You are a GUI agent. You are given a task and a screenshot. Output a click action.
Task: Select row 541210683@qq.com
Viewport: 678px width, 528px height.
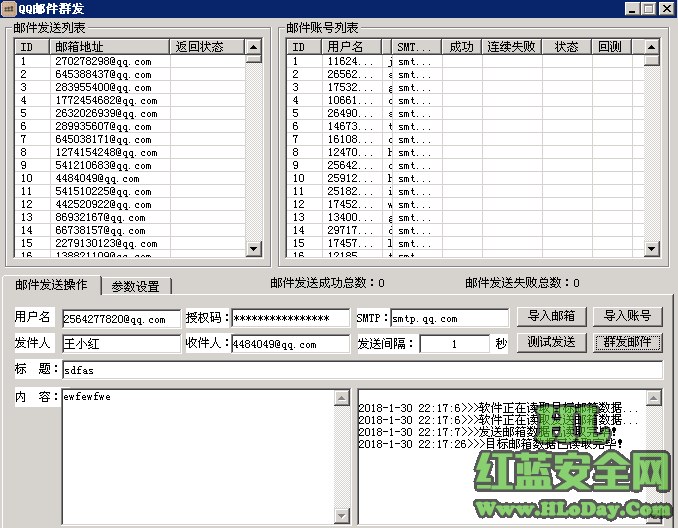pyautogui.click(x=130, y=165)
